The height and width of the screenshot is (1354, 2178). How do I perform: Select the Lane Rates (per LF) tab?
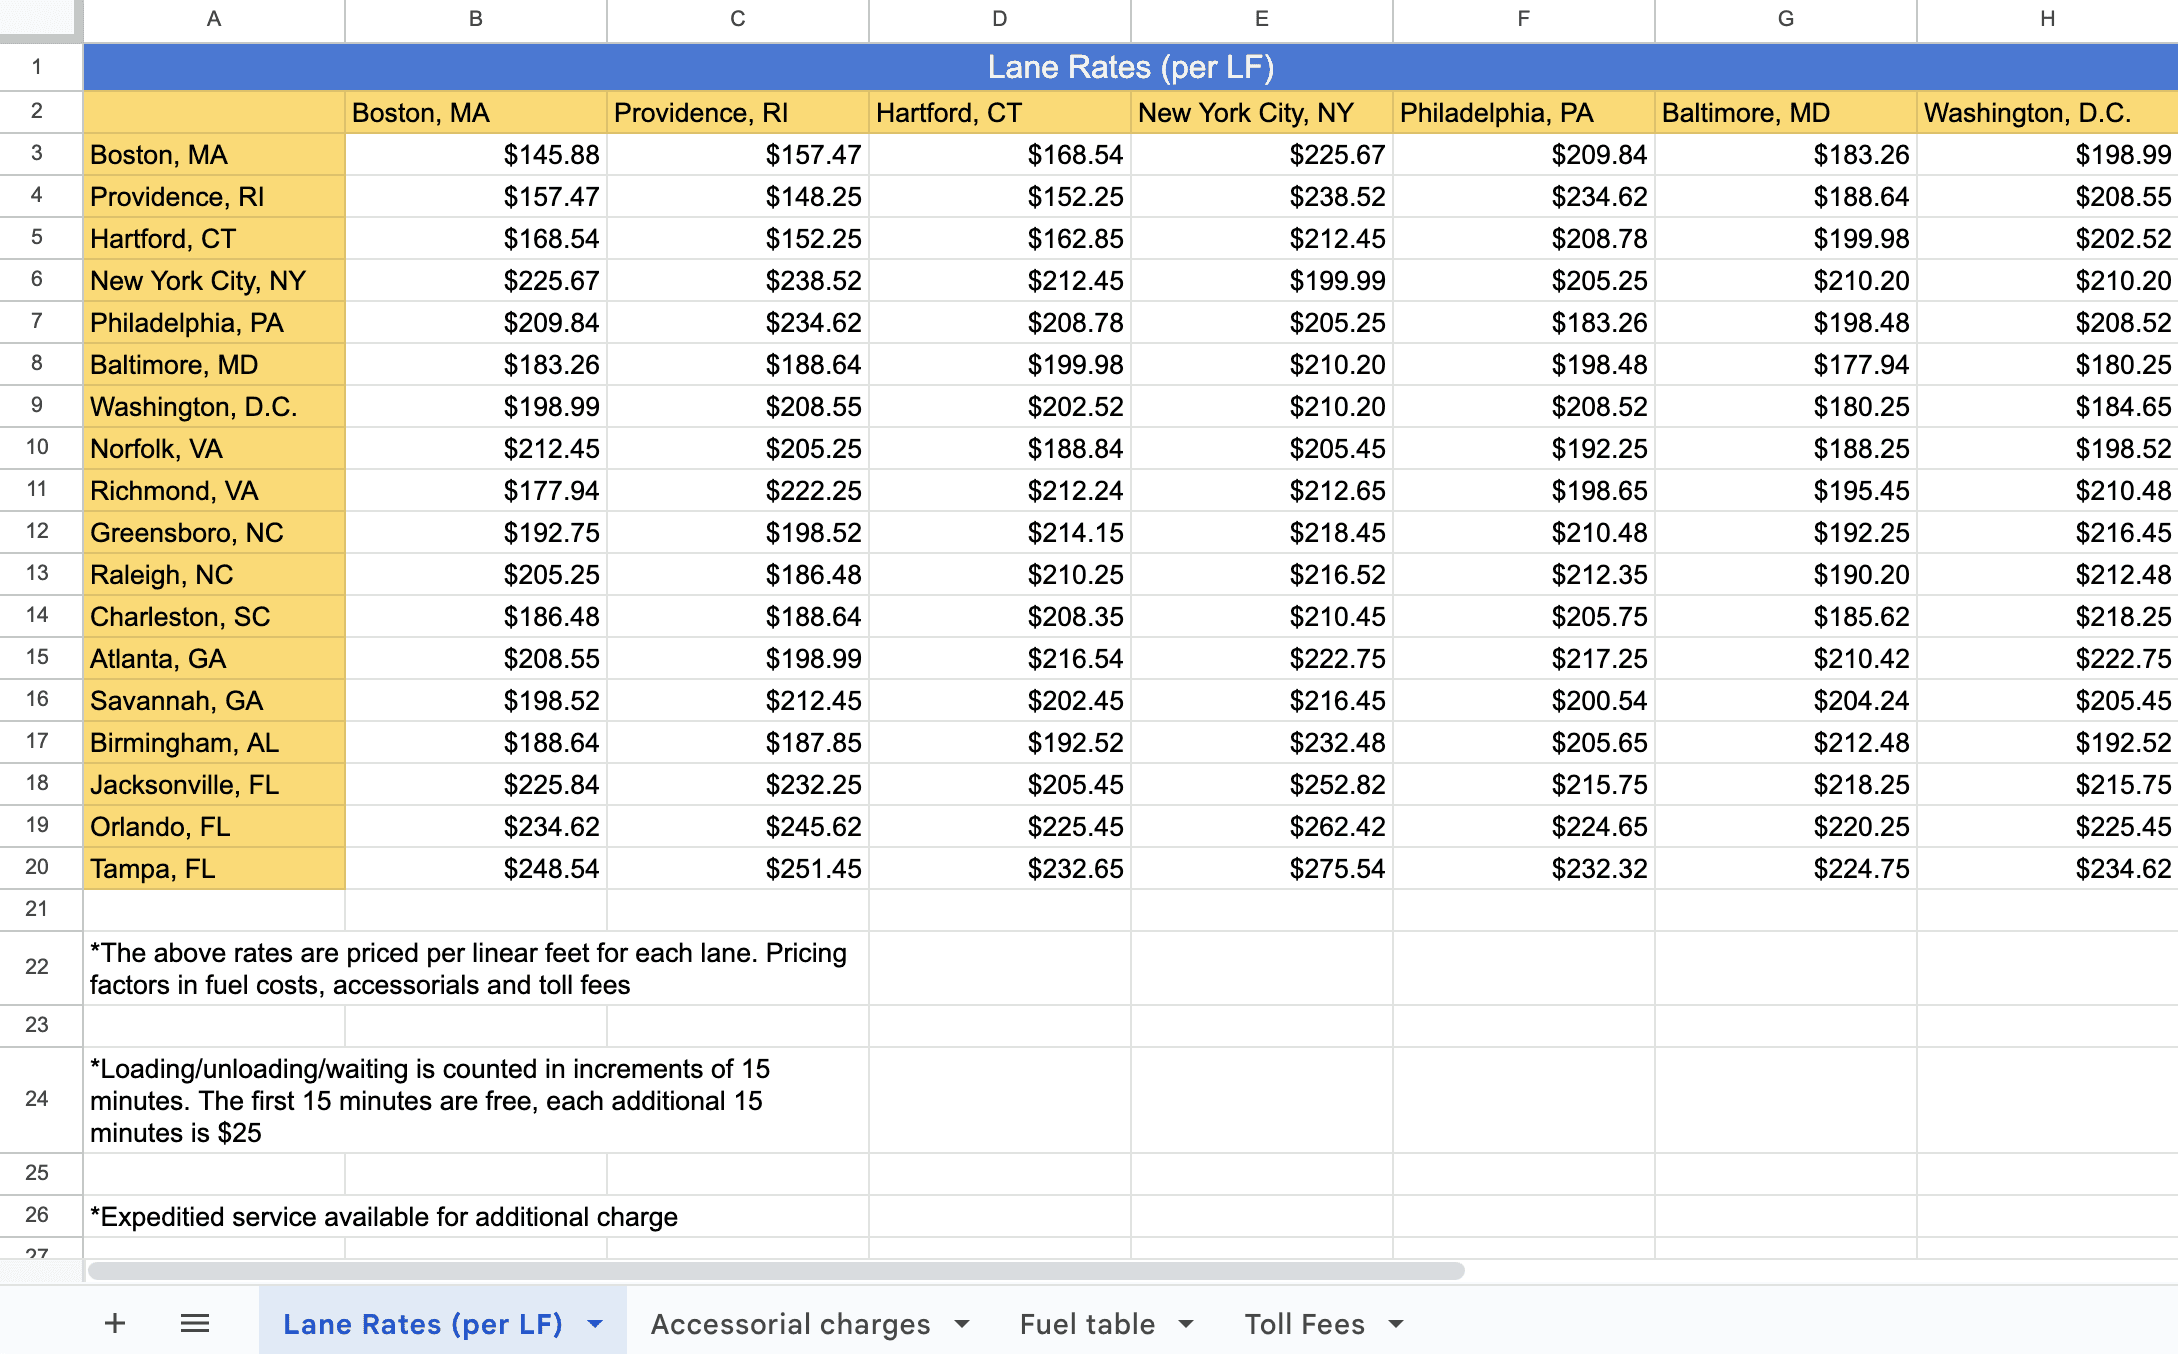[422, 1324]
